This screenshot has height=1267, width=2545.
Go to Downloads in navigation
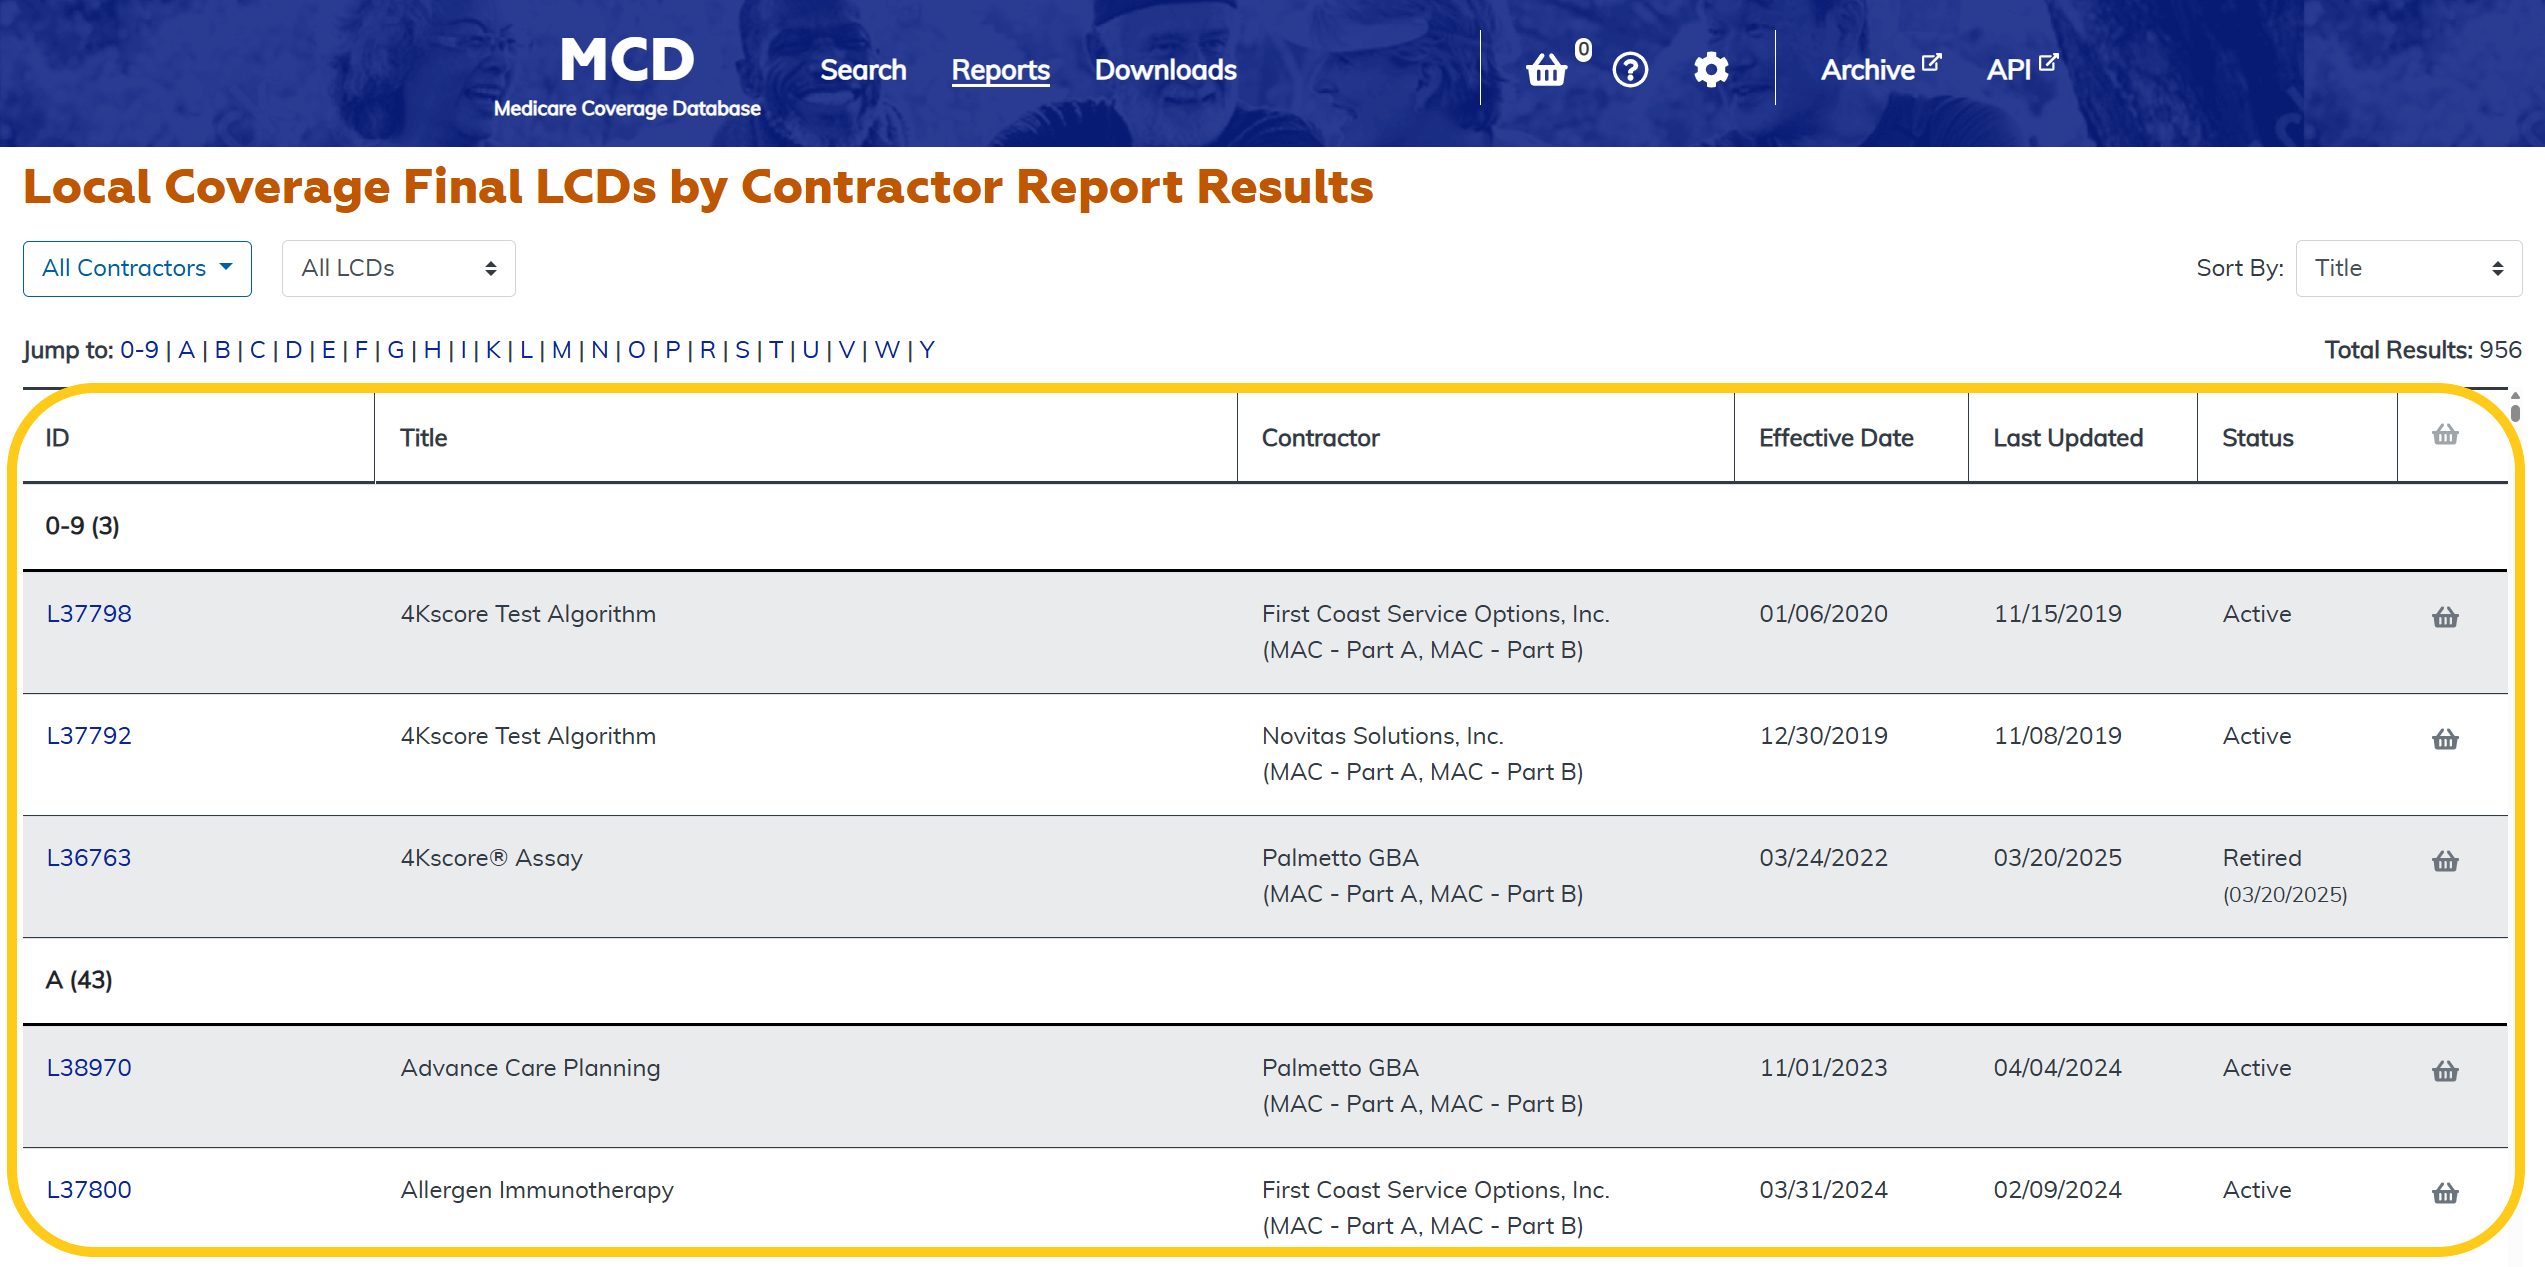click(1165, 70)
